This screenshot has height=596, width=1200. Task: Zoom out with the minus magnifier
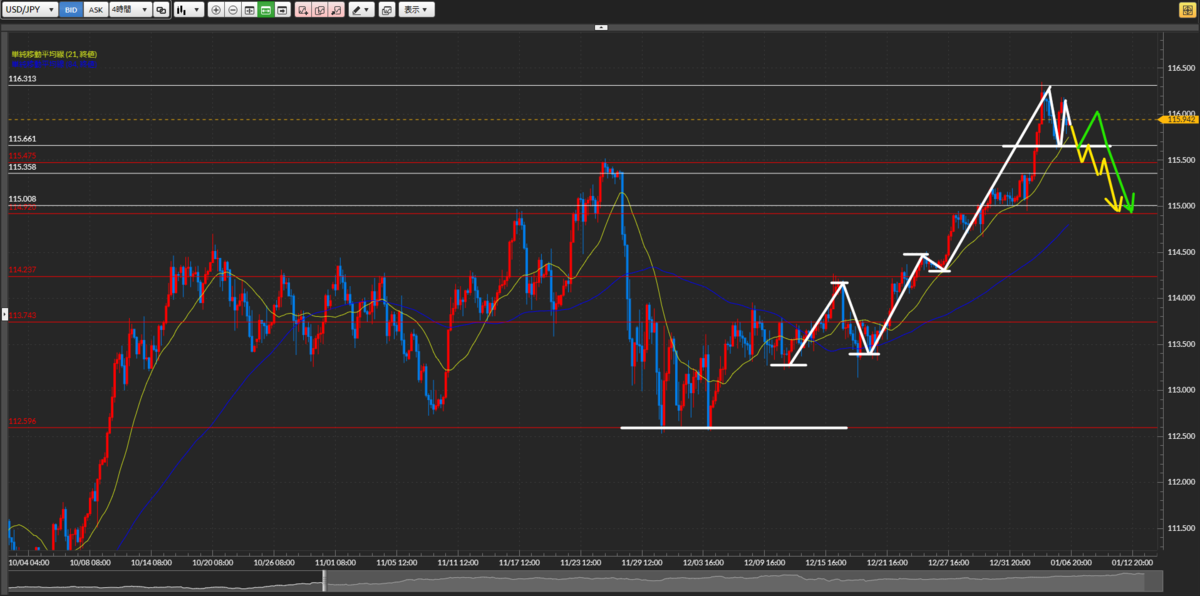click(233, 9)
